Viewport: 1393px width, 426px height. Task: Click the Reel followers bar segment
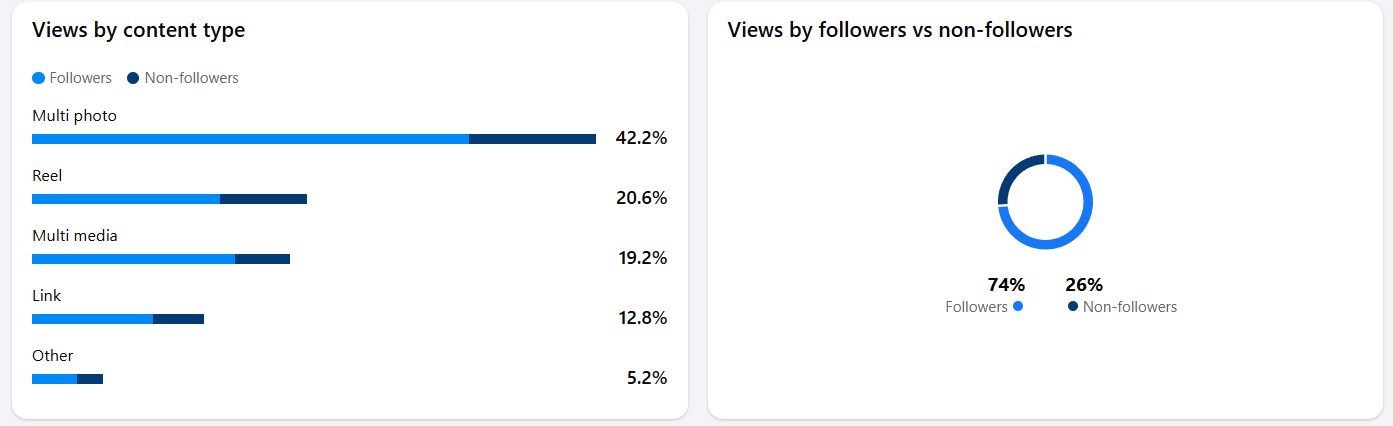[126, 199]
